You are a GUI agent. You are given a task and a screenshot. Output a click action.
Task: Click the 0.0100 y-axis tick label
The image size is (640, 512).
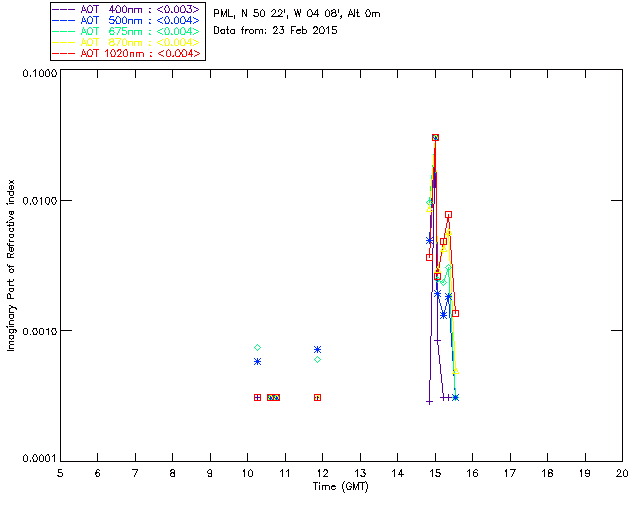pyautogui.click(x=39, y=201)
